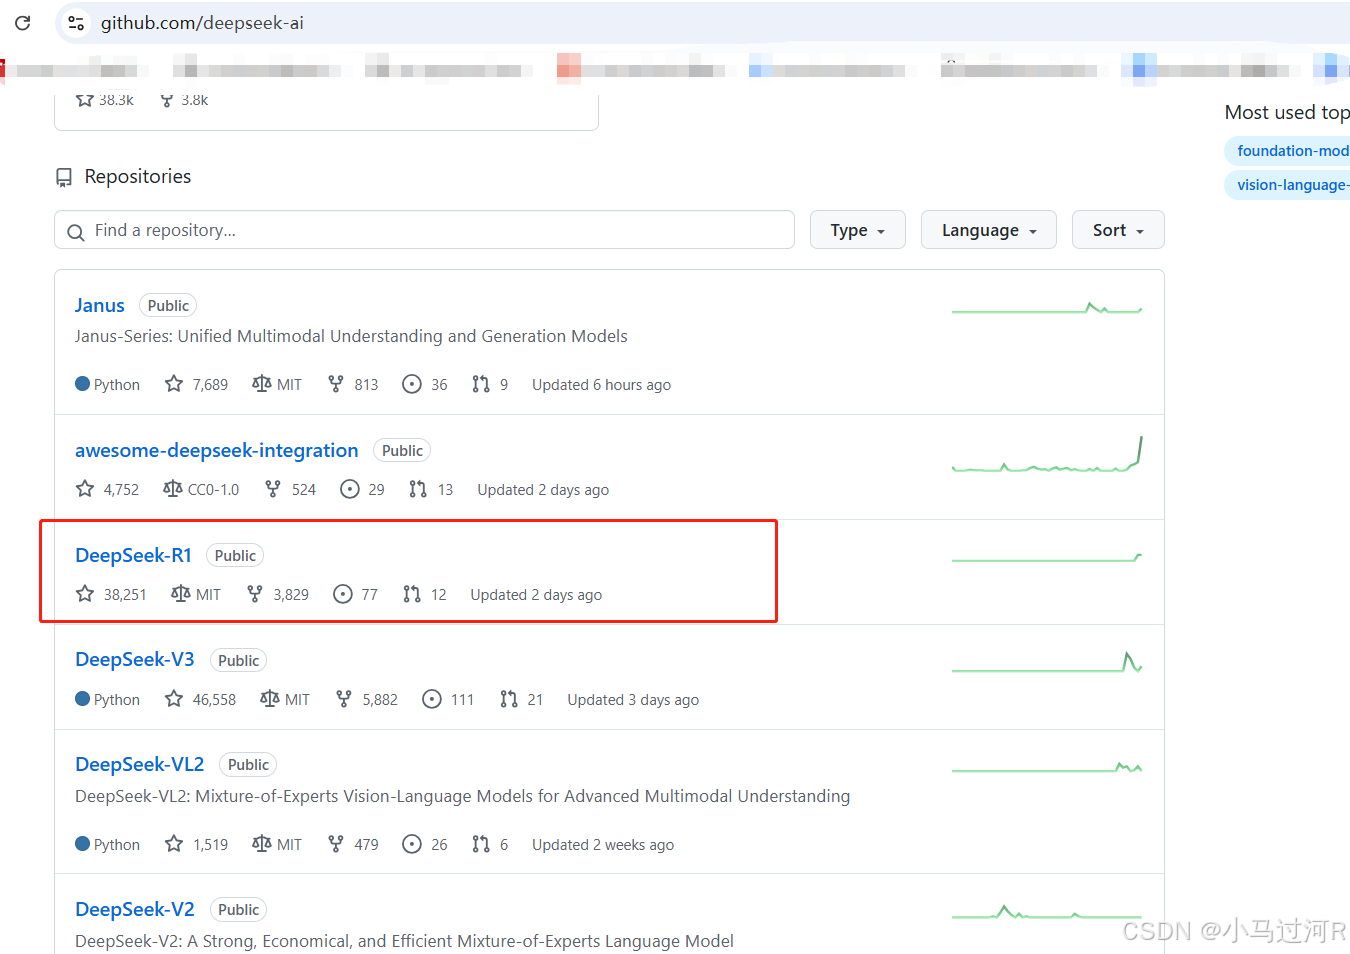Open the DeepSeek-V2 repository link

135,909
